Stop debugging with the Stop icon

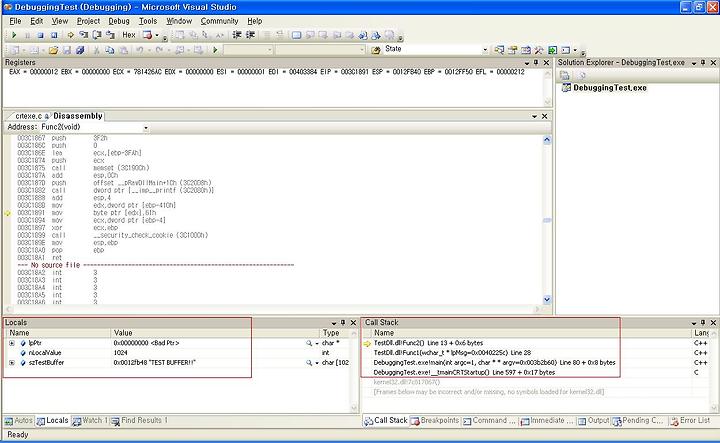40,35
